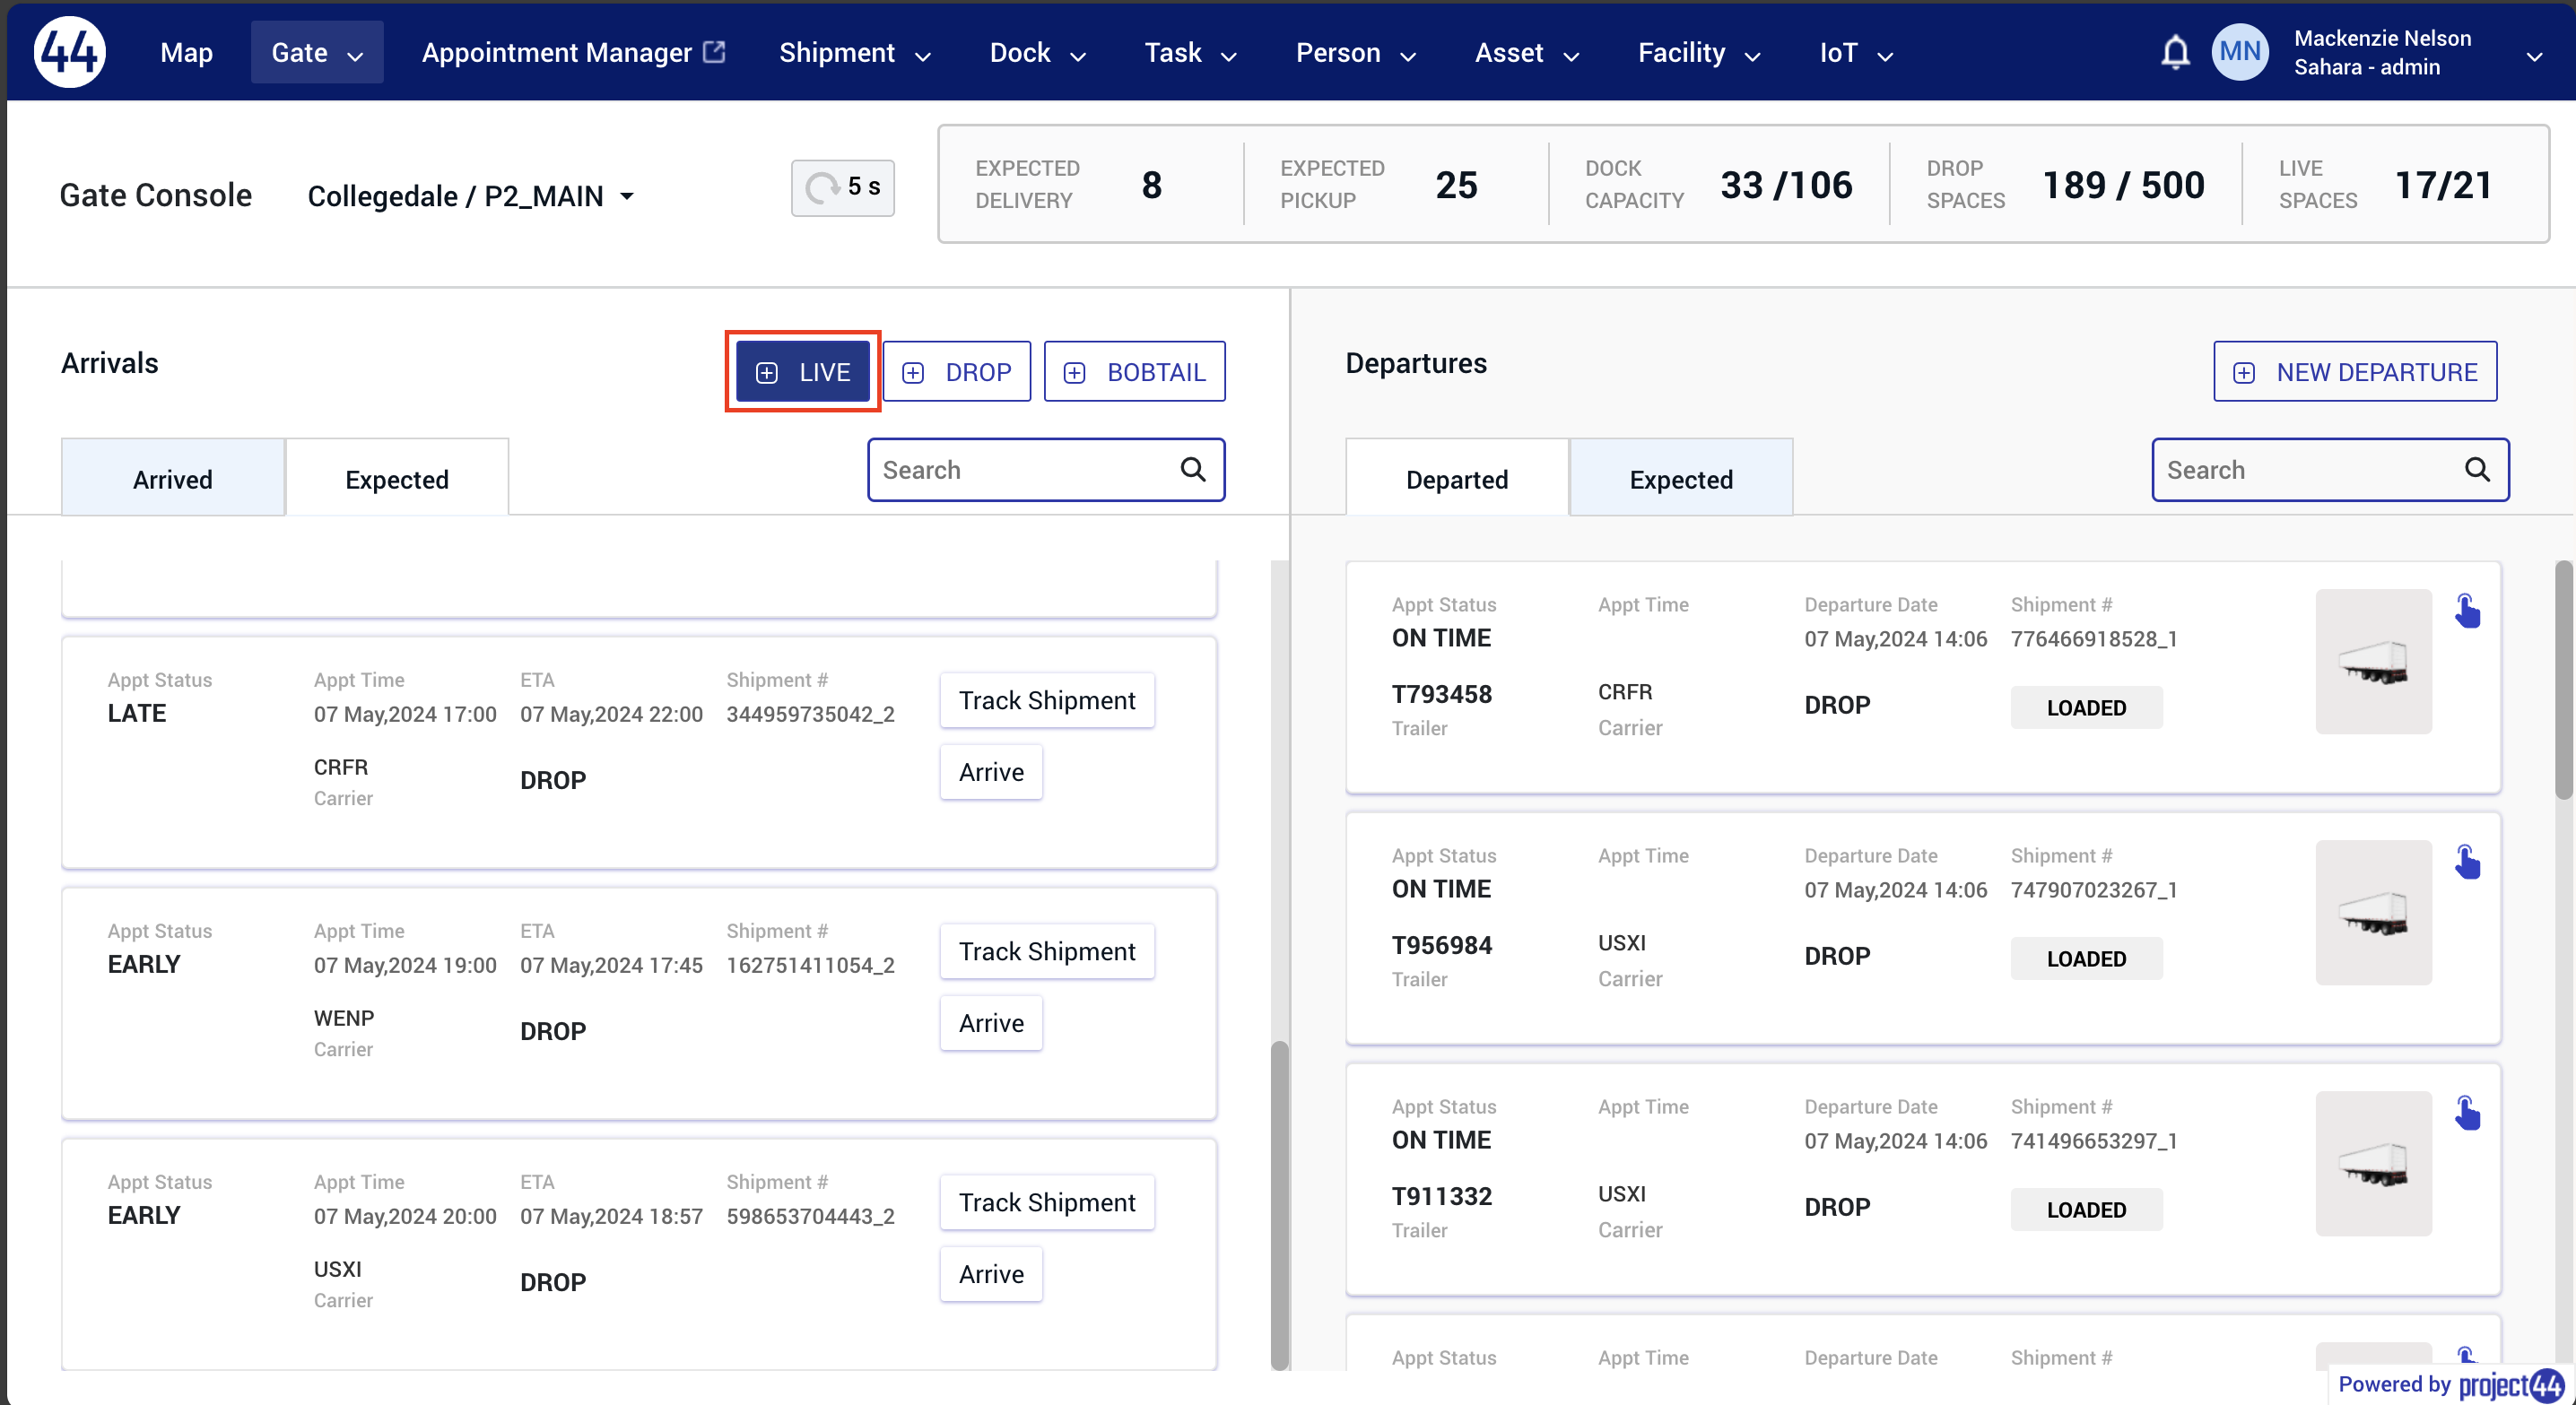Click the LATE appointment status
Viewport: 2576px width, 1405px height.
click(x=137, y=712)
